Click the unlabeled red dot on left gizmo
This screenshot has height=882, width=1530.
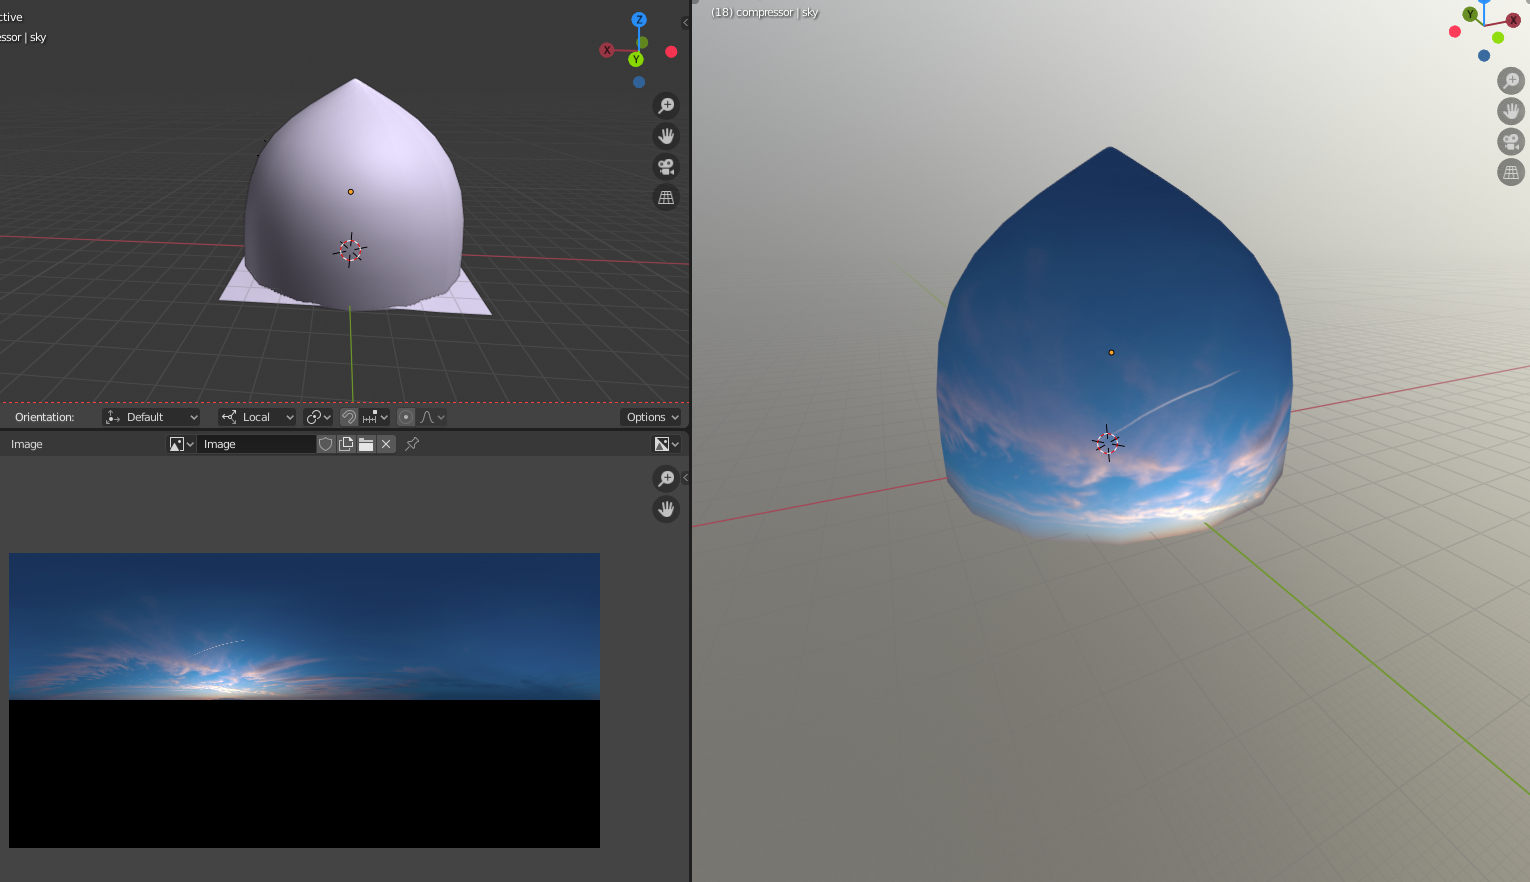point(671,52)
